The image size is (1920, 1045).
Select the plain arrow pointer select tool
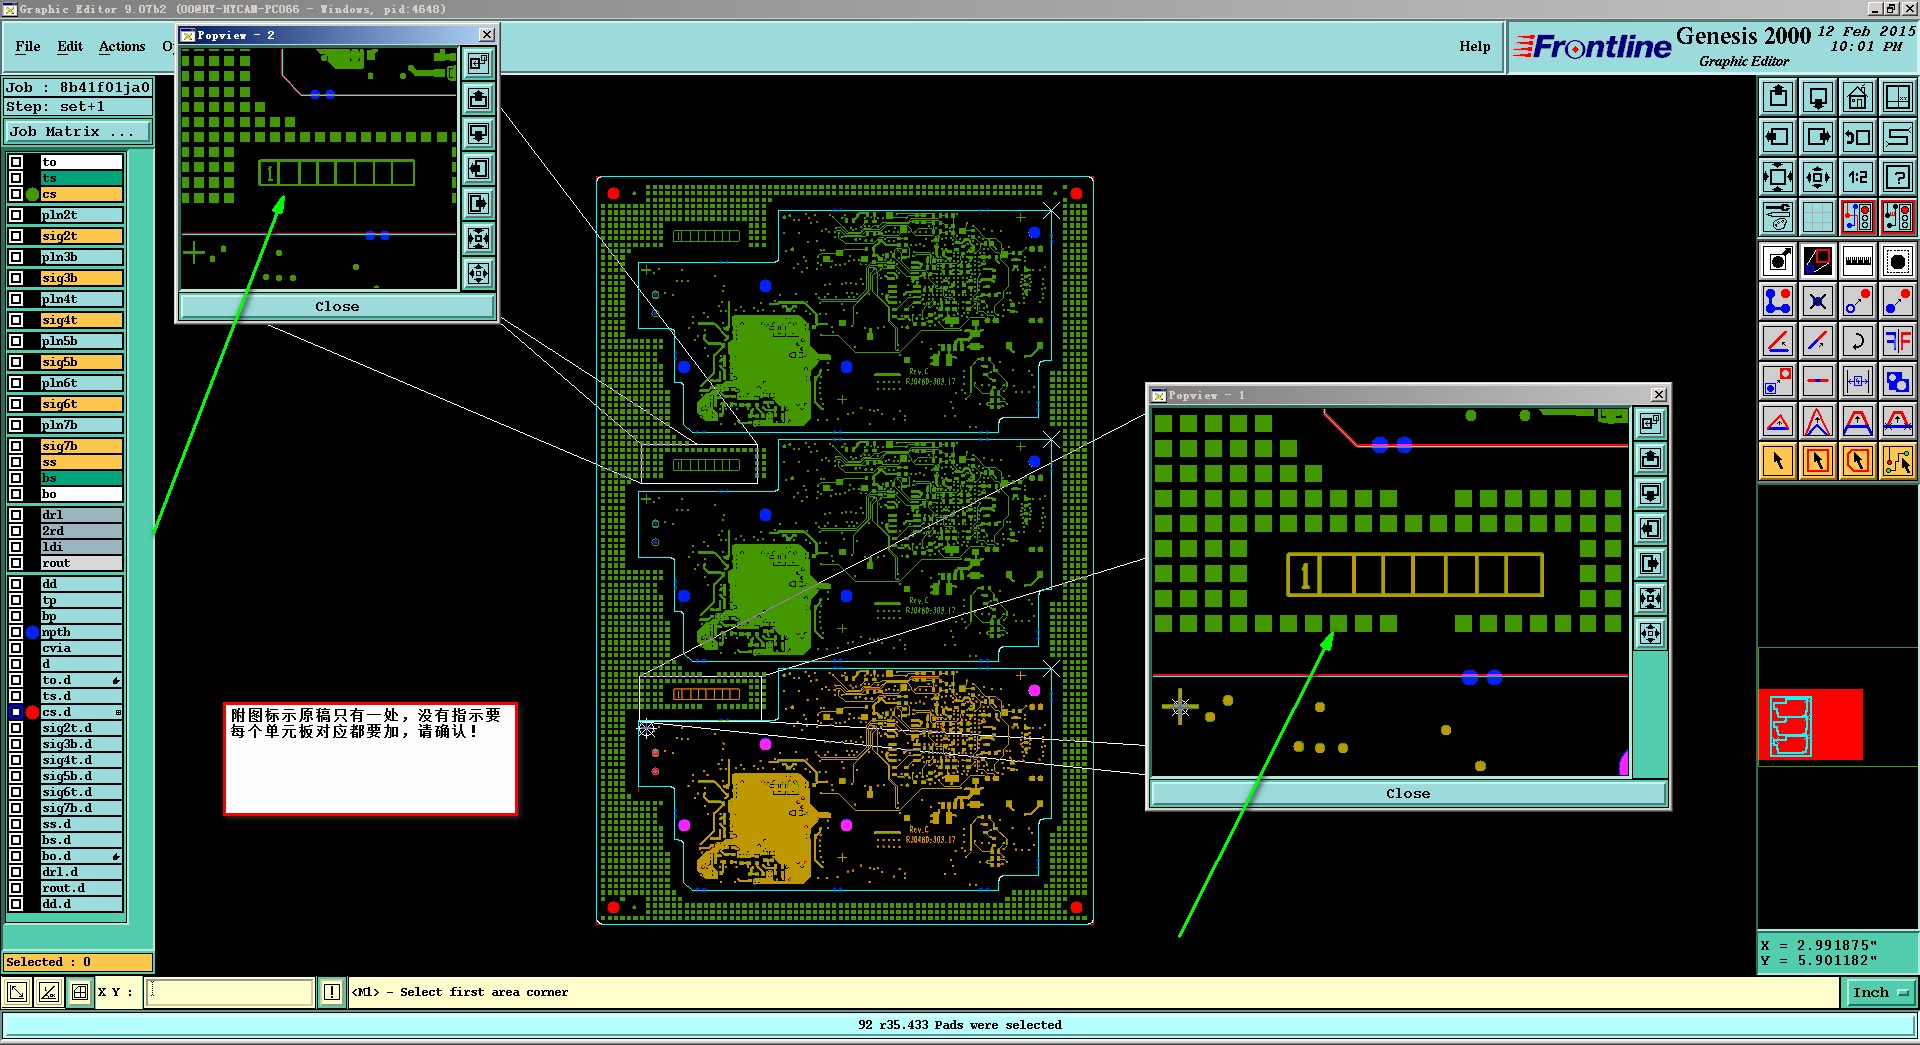click(1778, 461)
